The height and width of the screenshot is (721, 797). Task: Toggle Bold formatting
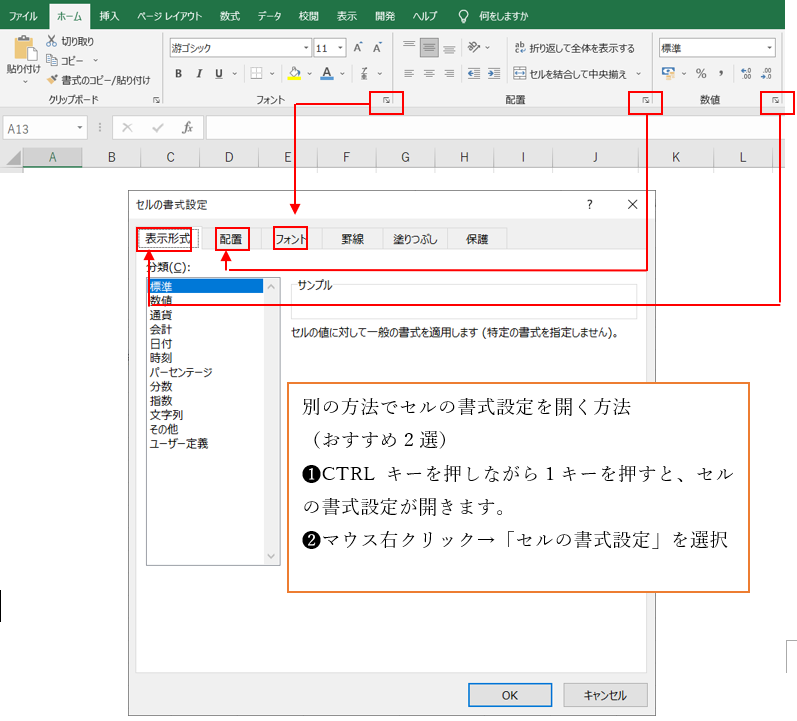[179, 73]
